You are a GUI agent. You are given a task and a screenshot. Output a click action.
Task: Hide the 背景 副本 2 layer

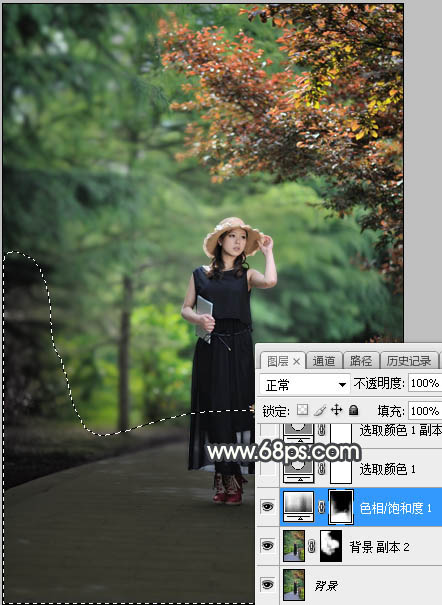pyautogui.click(x=268, y=545)
